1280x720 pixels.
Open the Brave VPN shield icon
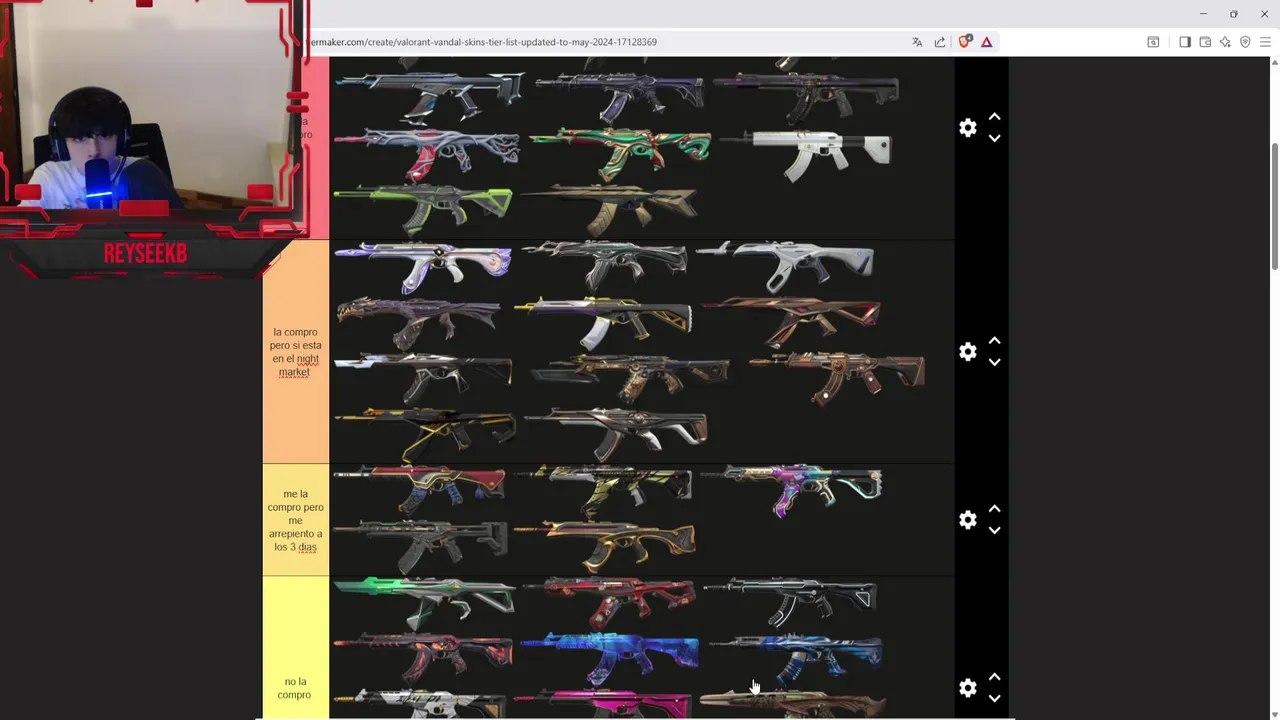point(1245,42)
